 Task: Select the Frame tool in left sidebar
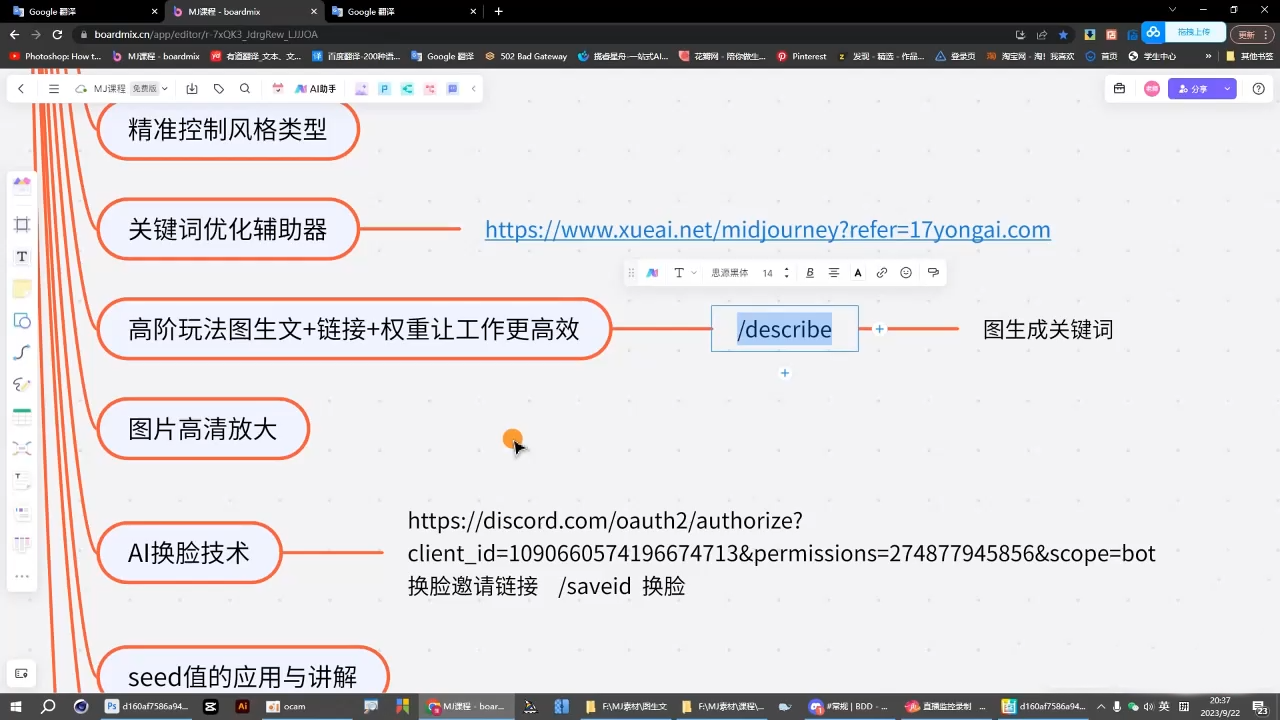point(22,224)
